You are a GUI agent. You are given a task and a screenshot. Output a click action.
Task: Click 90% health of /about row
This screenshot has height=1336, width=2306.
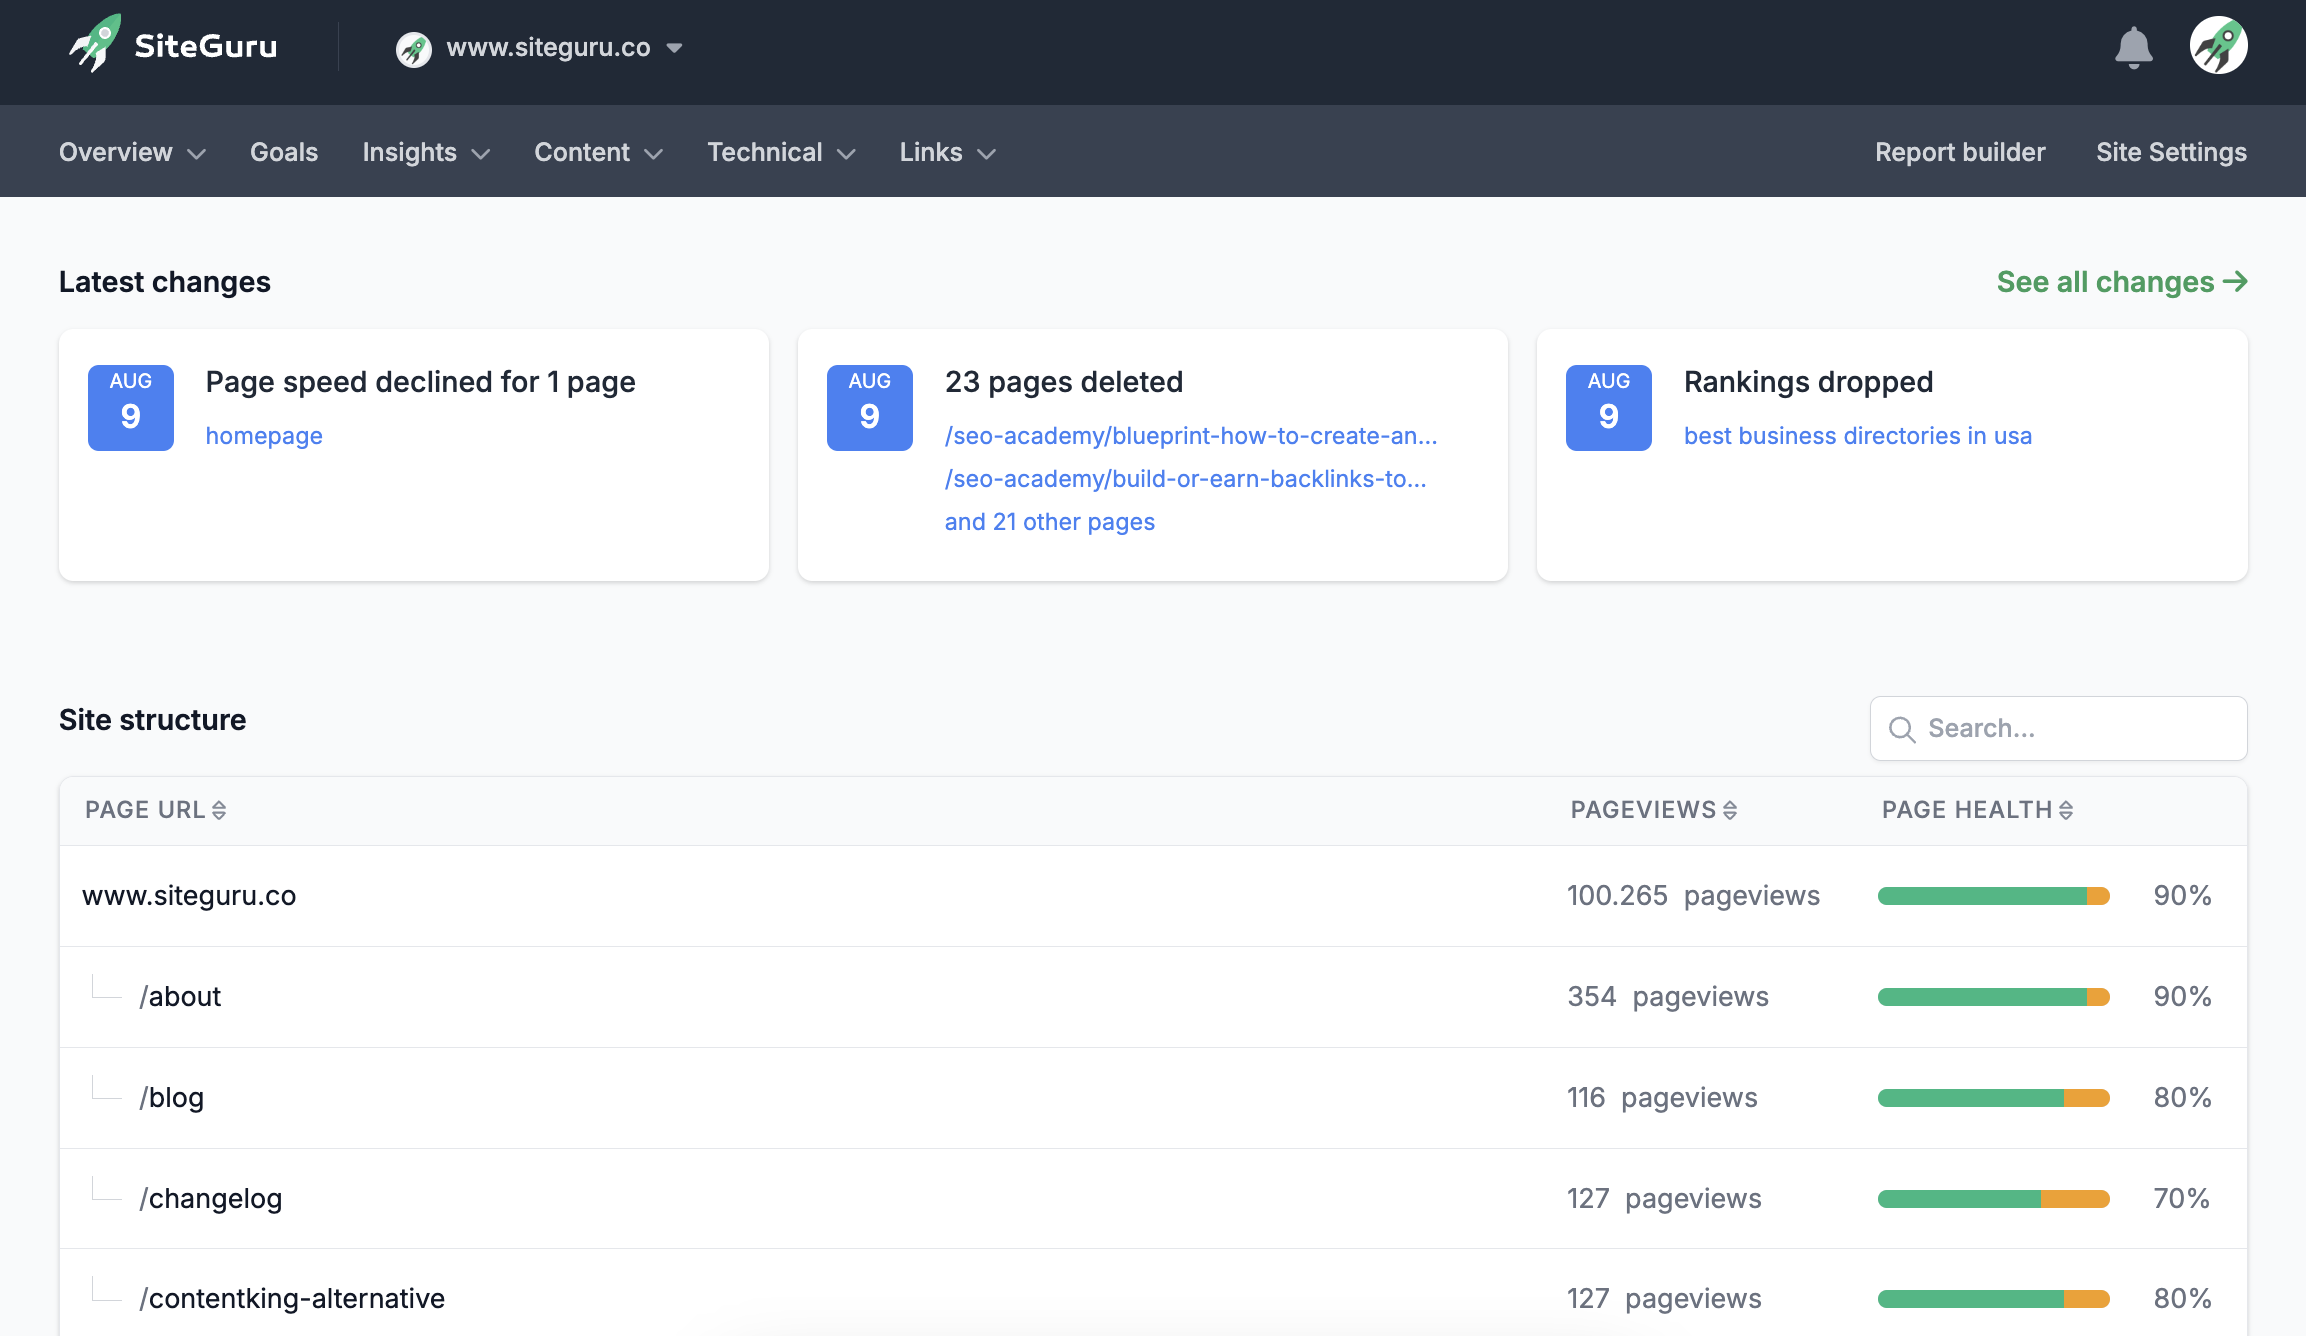click(2182, 997)
